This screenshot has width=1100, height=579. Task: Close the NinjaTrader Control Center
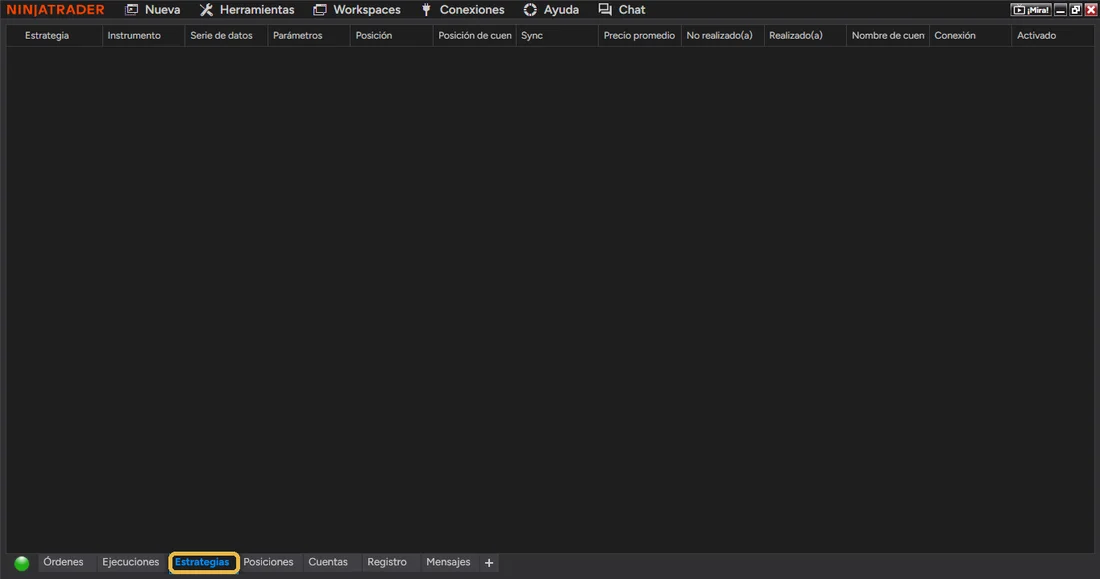1091,10
